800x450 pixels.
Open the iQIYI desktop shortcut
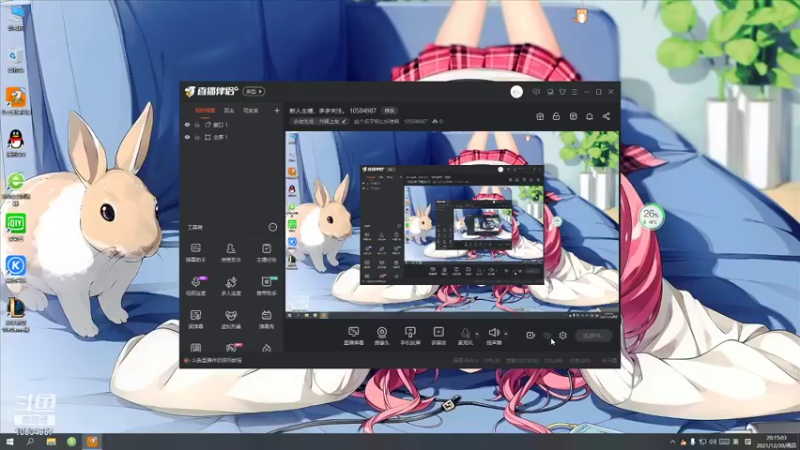coord(16,227)
